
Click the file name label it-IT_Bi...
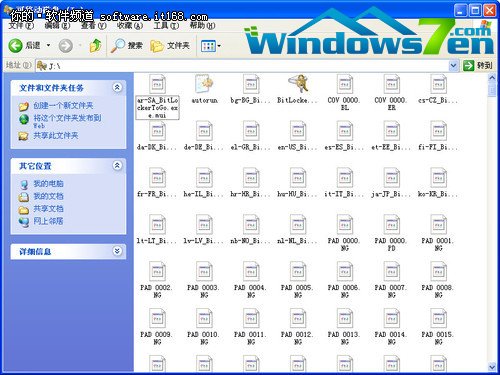pyautogui.click(x=344, y=194)
